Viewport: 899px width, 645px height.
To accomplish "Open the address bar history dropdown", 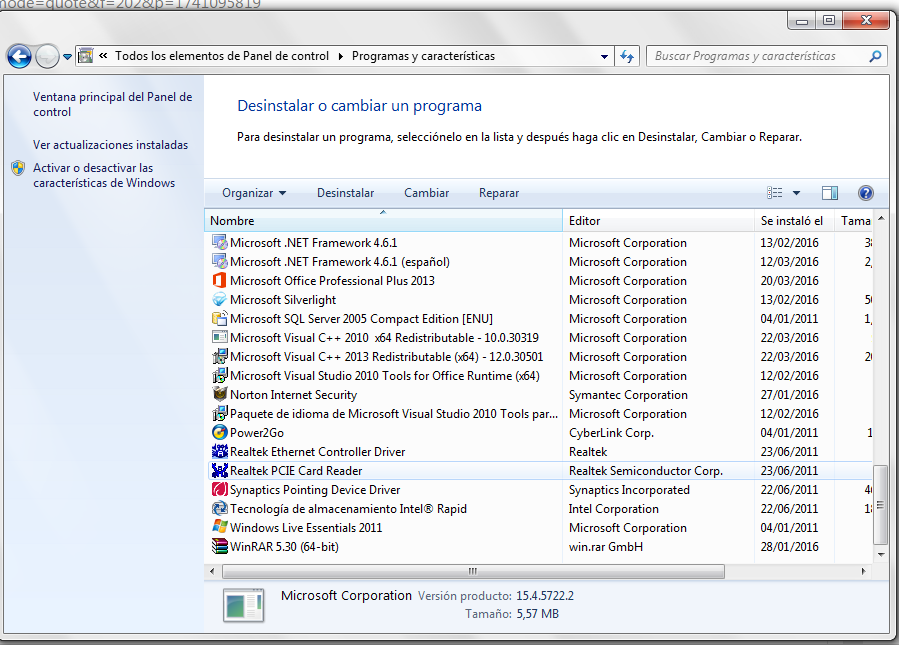I will [x=605, y=56].
